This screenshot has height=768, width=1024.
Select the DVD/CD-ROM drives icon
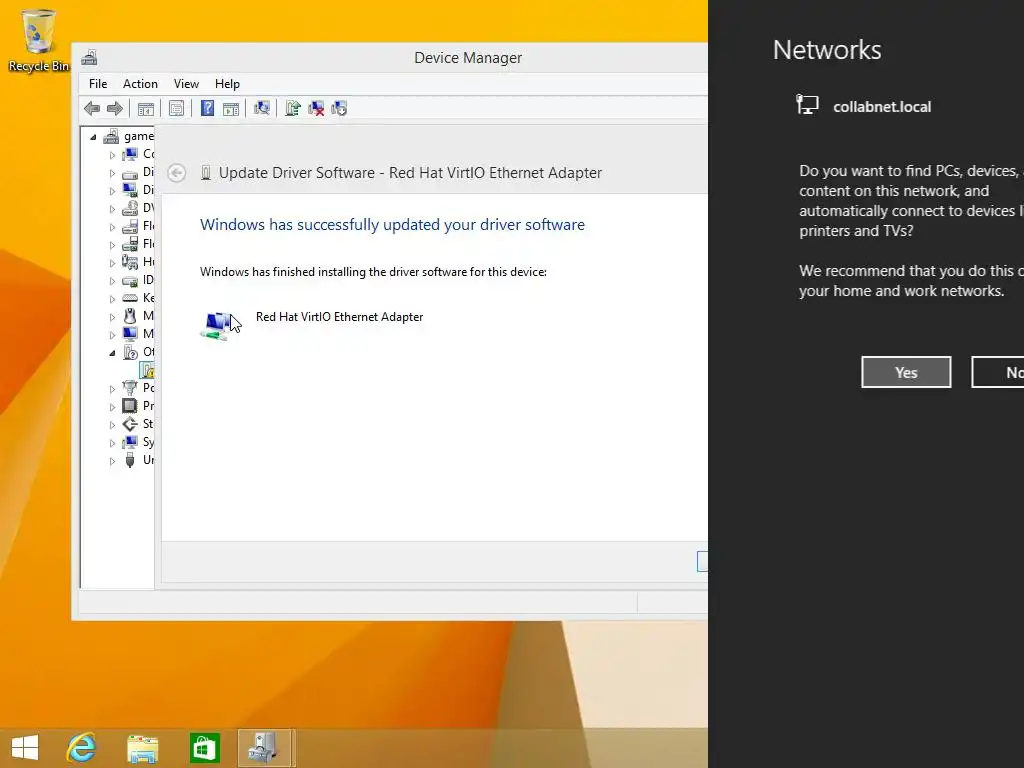pos(131,208)
